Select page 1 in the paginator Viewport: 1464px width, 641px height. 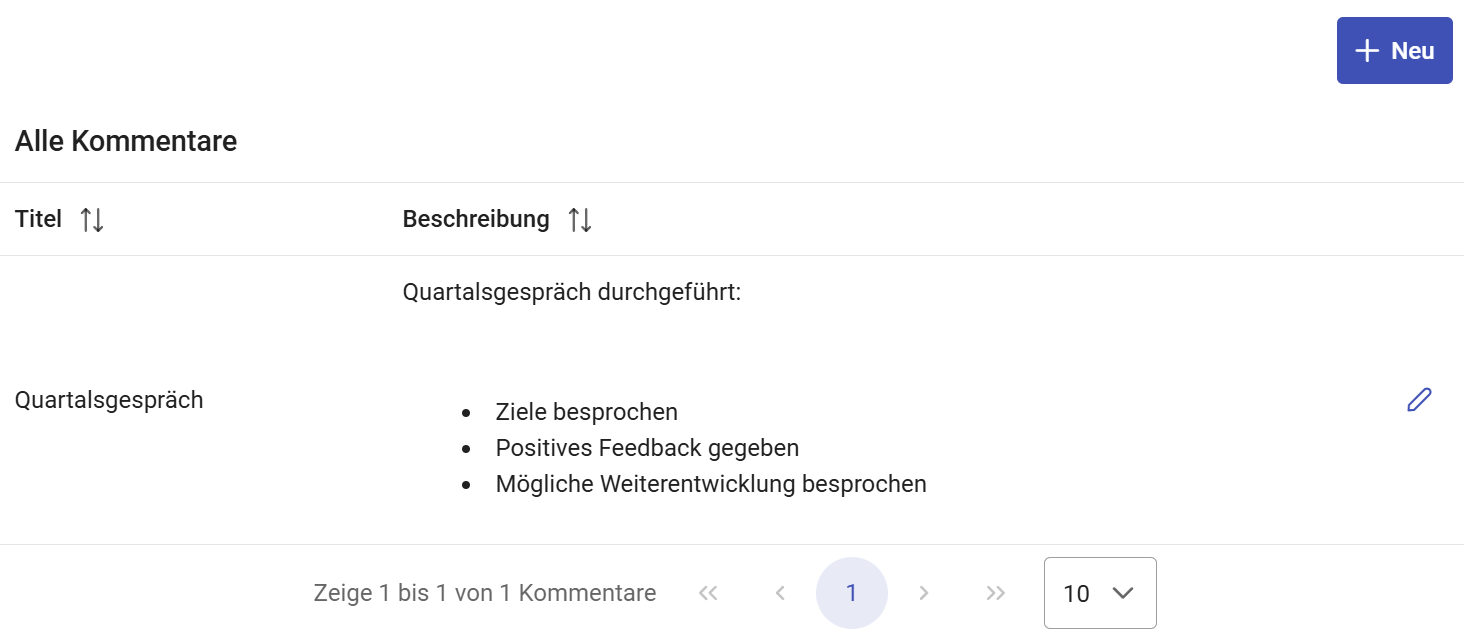[851, 593]
